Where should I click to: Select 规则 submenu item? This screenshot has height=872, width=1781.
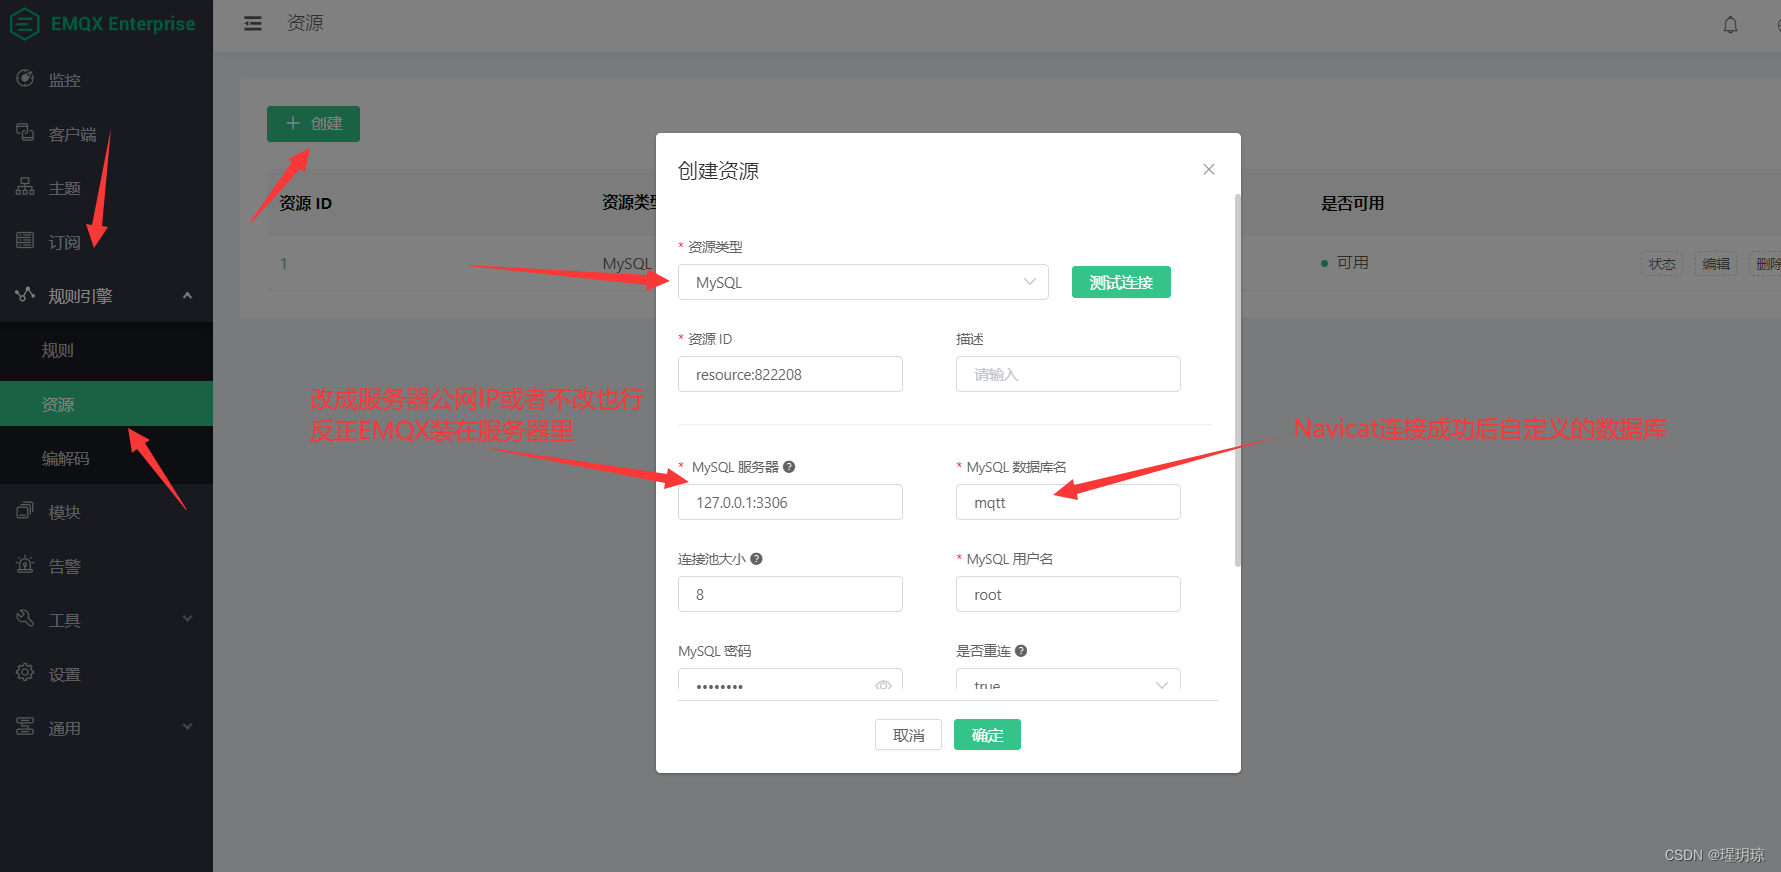pos(106,350)
